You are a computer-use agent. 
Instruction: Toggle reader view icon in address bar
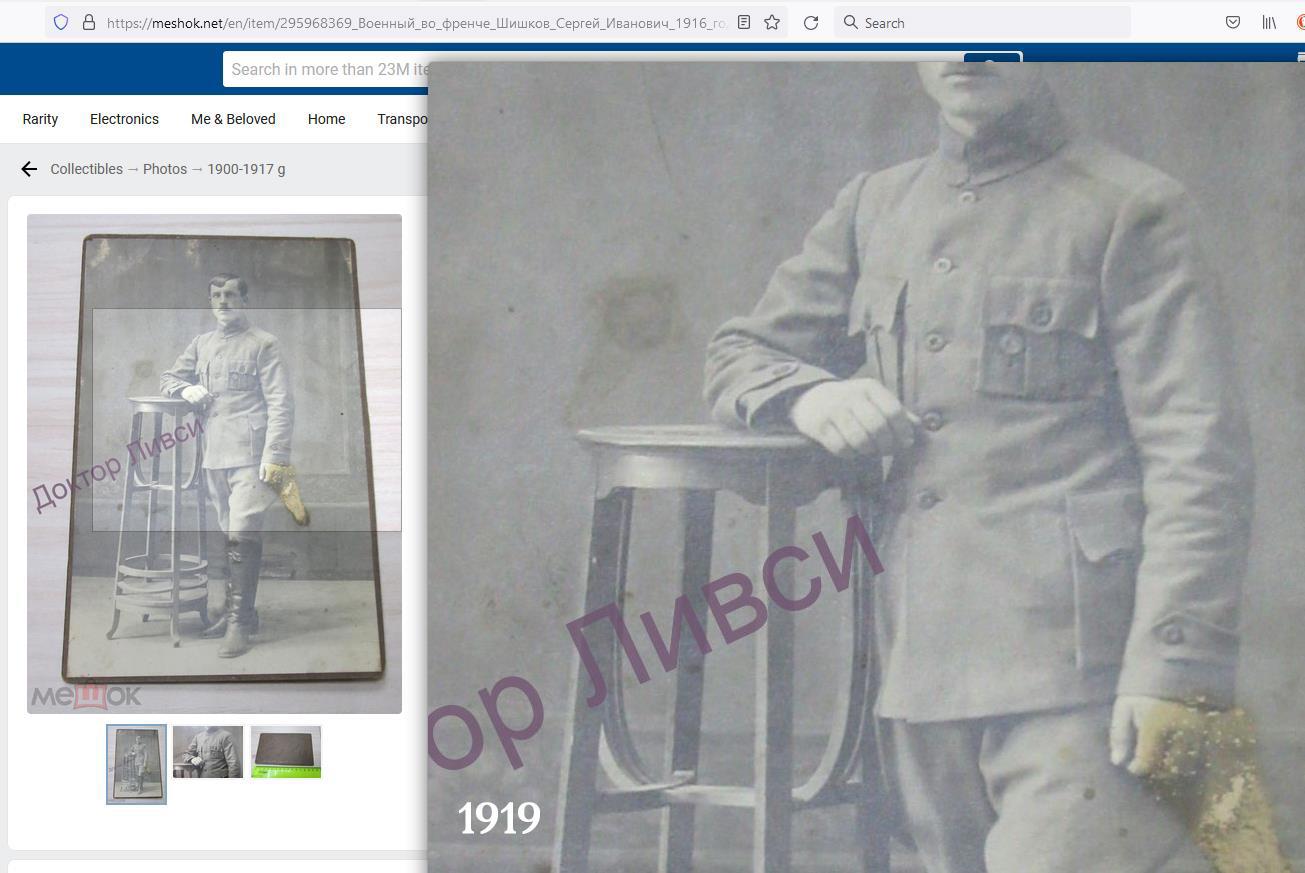pyautogui.click(x=744, y=22)
